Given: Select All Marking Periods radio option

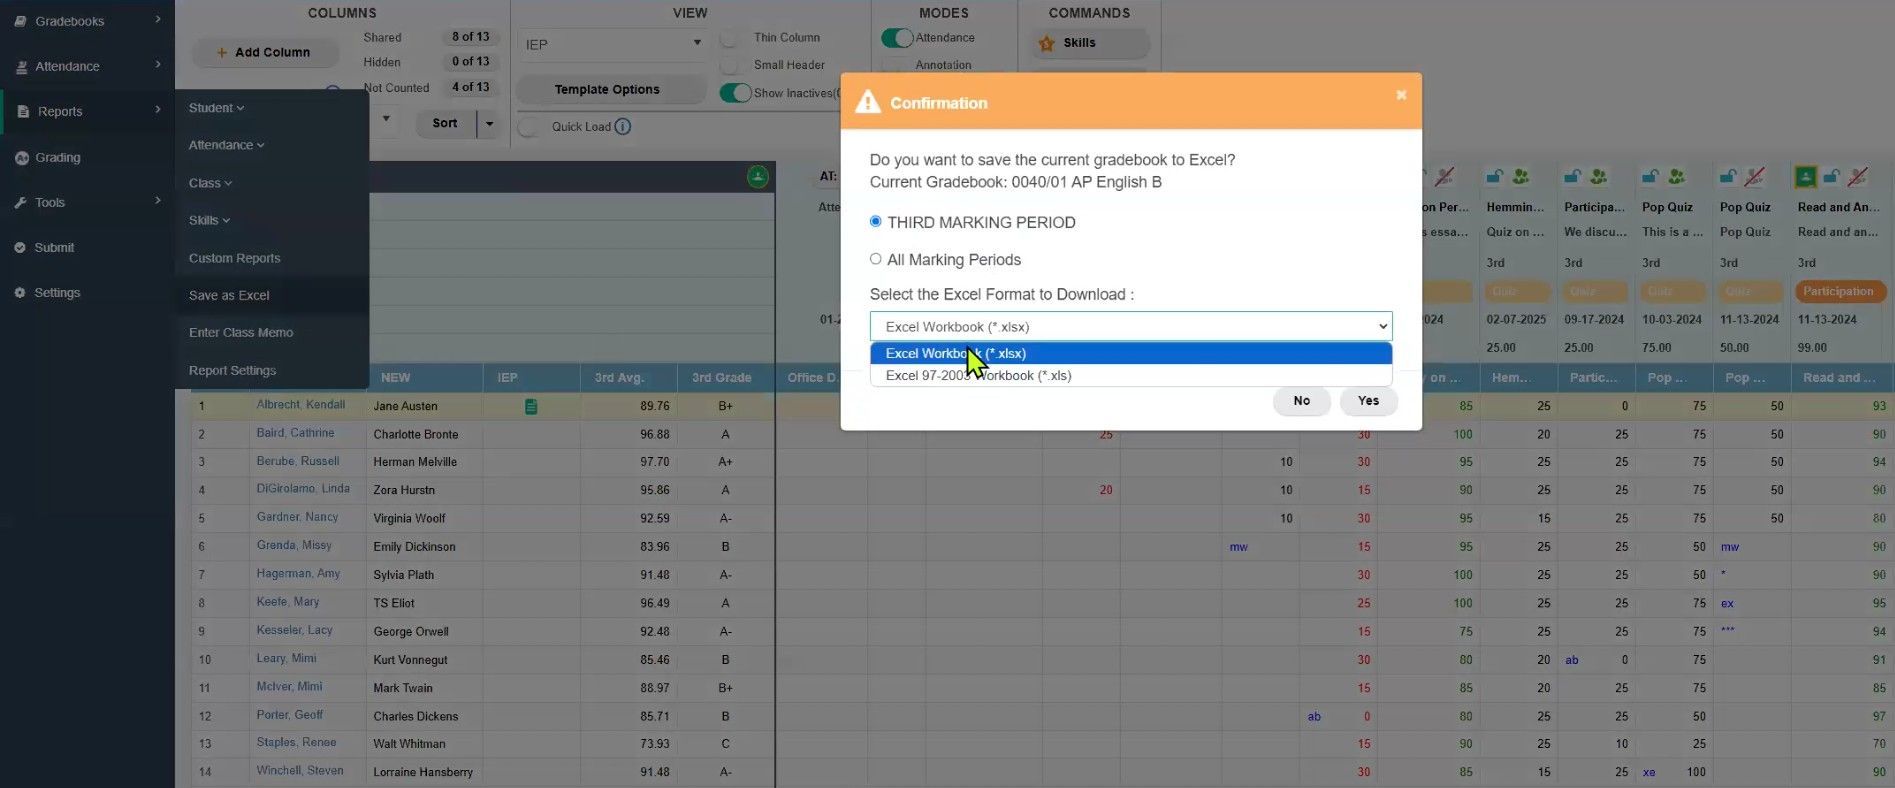Looking at the screenshot, I should (x=876, y=259).
